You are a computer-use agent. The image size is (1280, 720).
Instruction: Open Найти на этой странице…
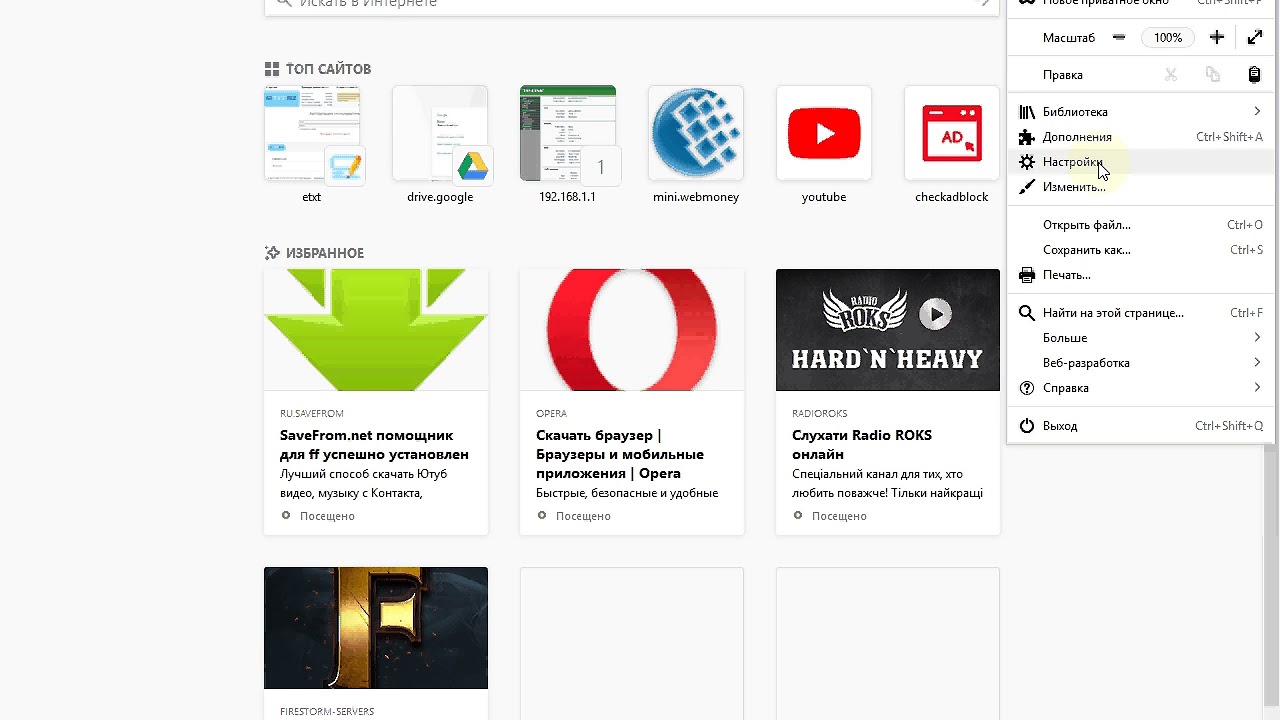point(1140,313)
